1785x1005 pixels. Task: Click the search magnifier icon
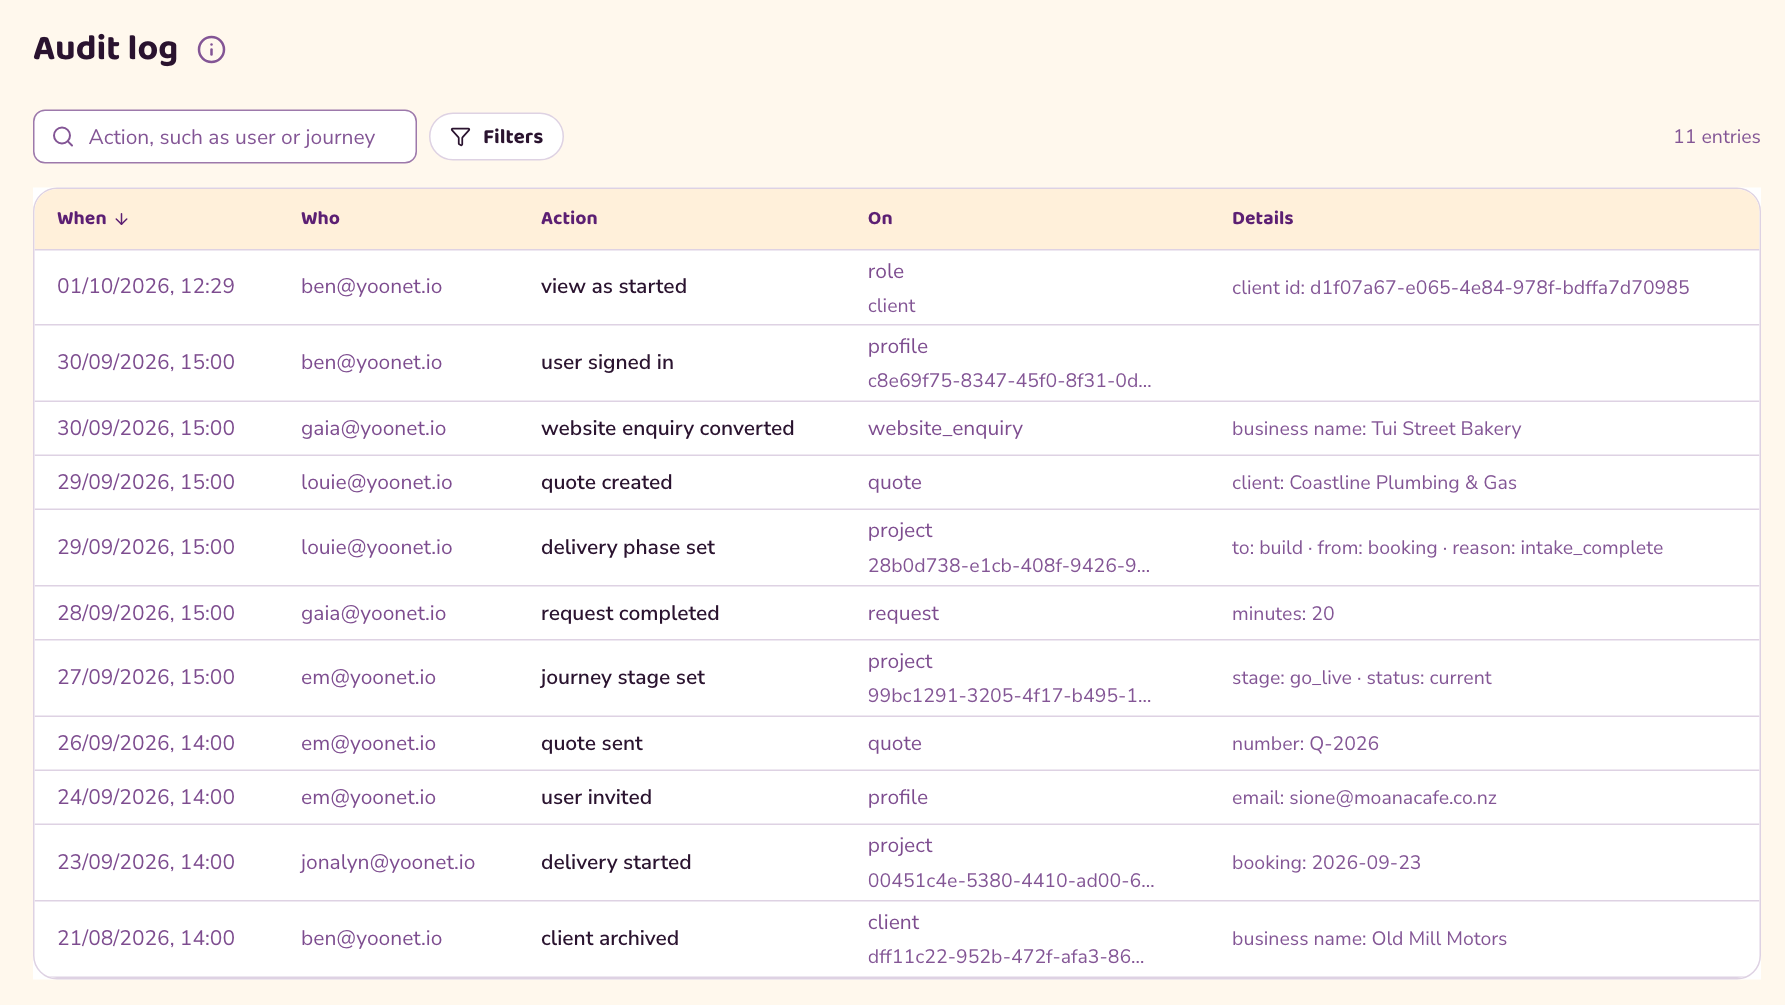63,137
